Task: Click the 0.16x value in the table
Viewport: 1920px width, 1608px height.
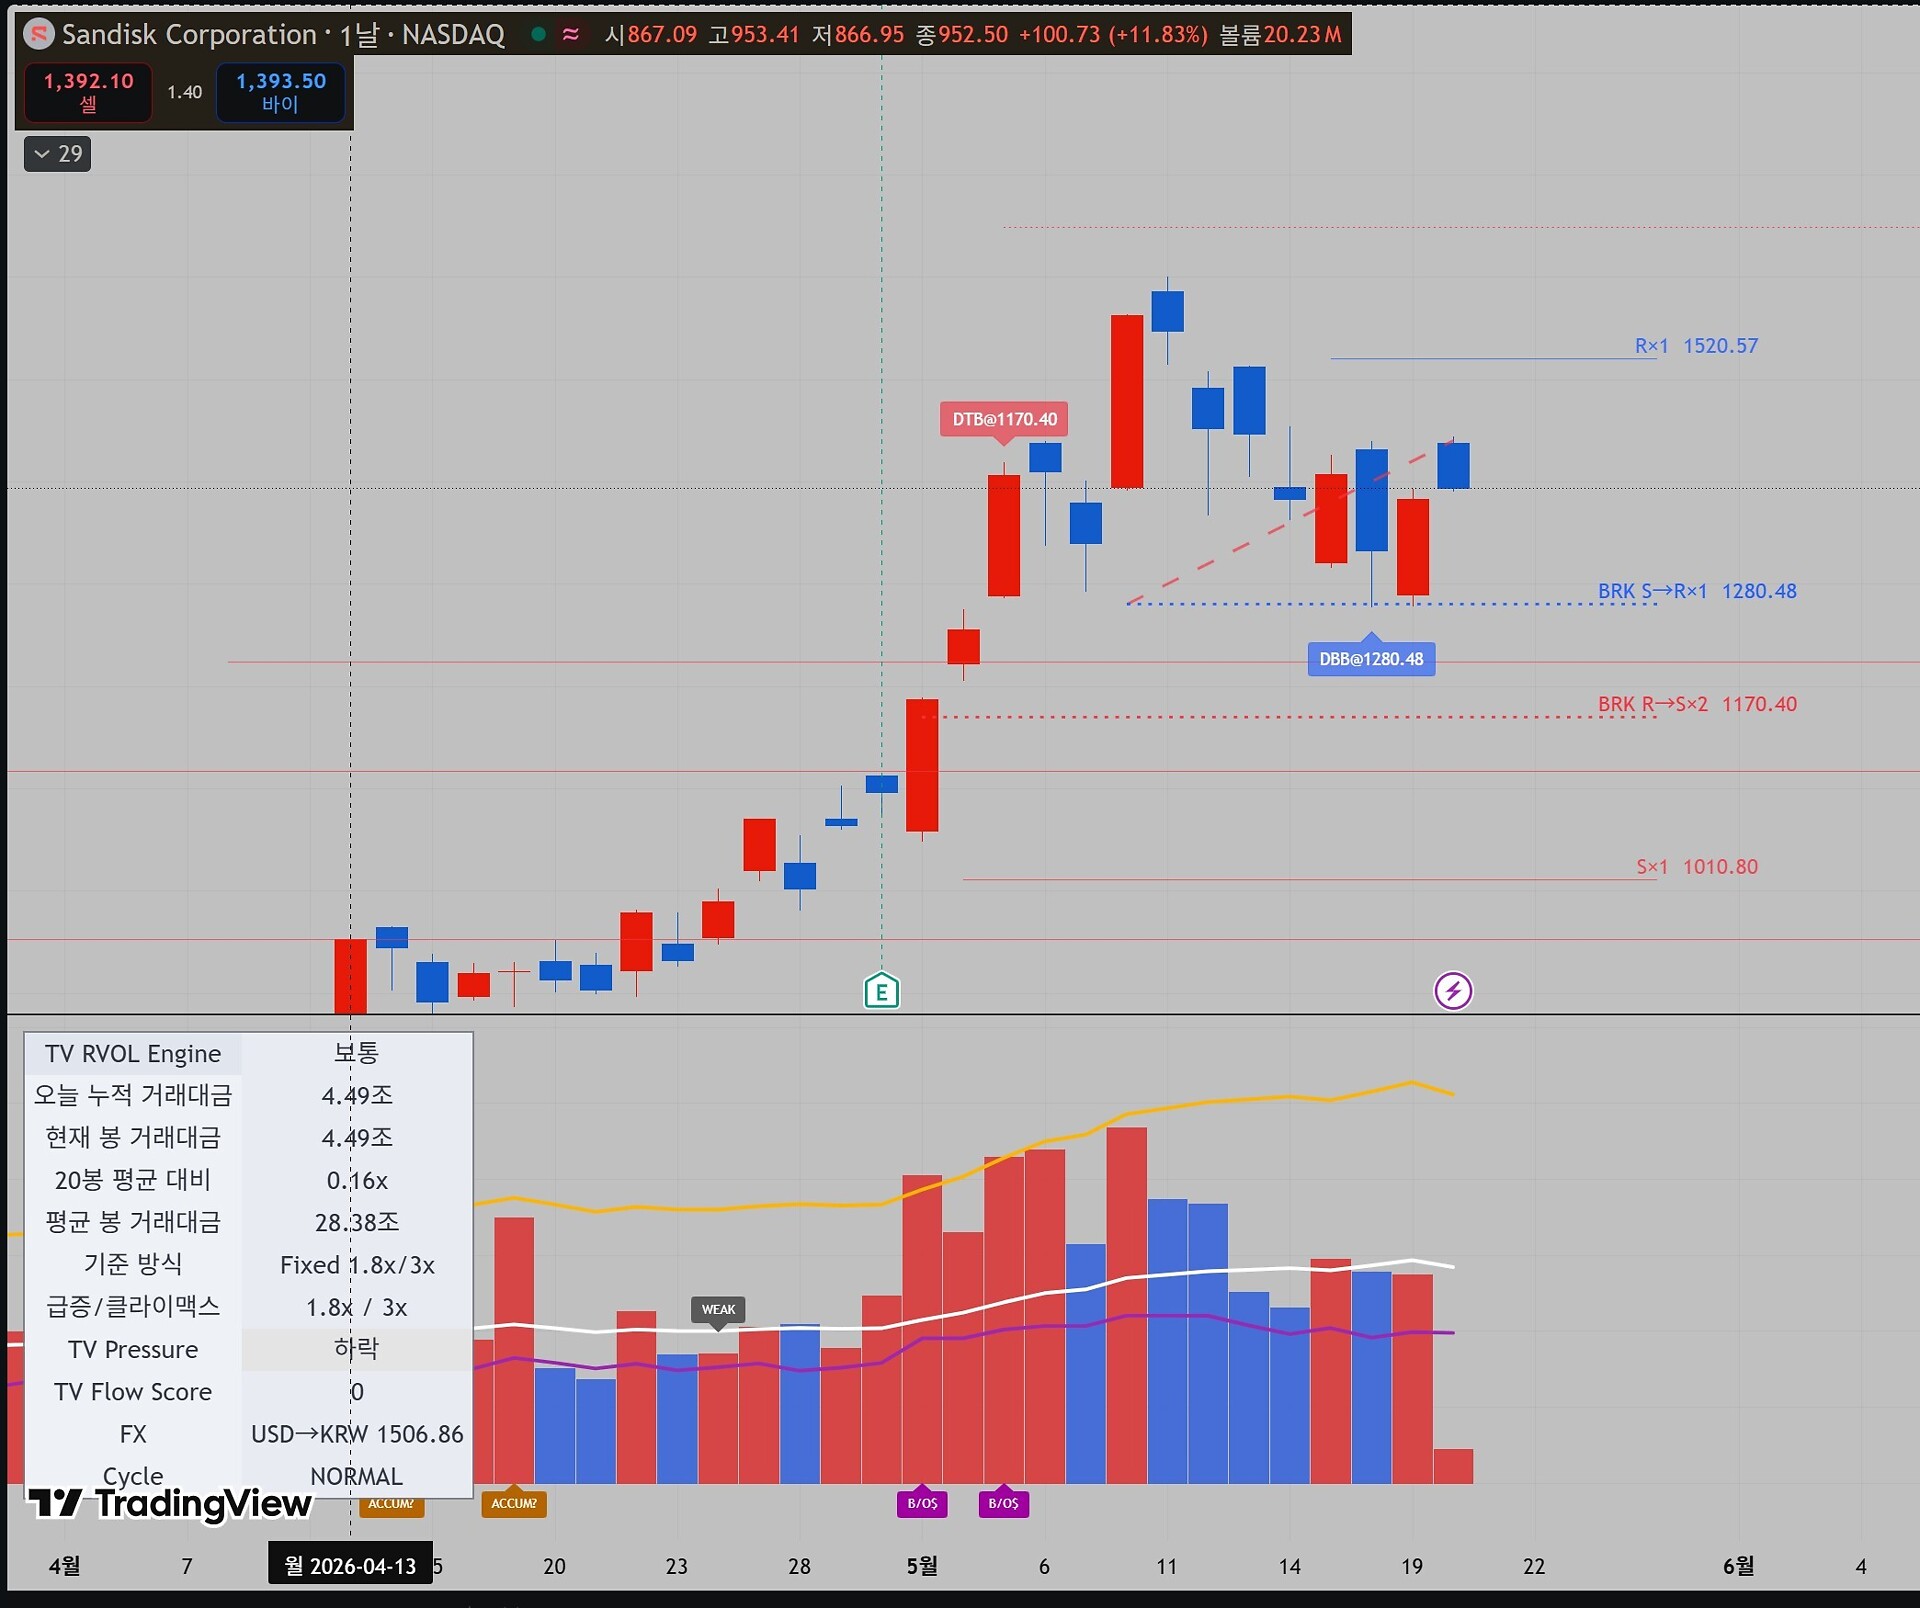Action: [357, 1181]
